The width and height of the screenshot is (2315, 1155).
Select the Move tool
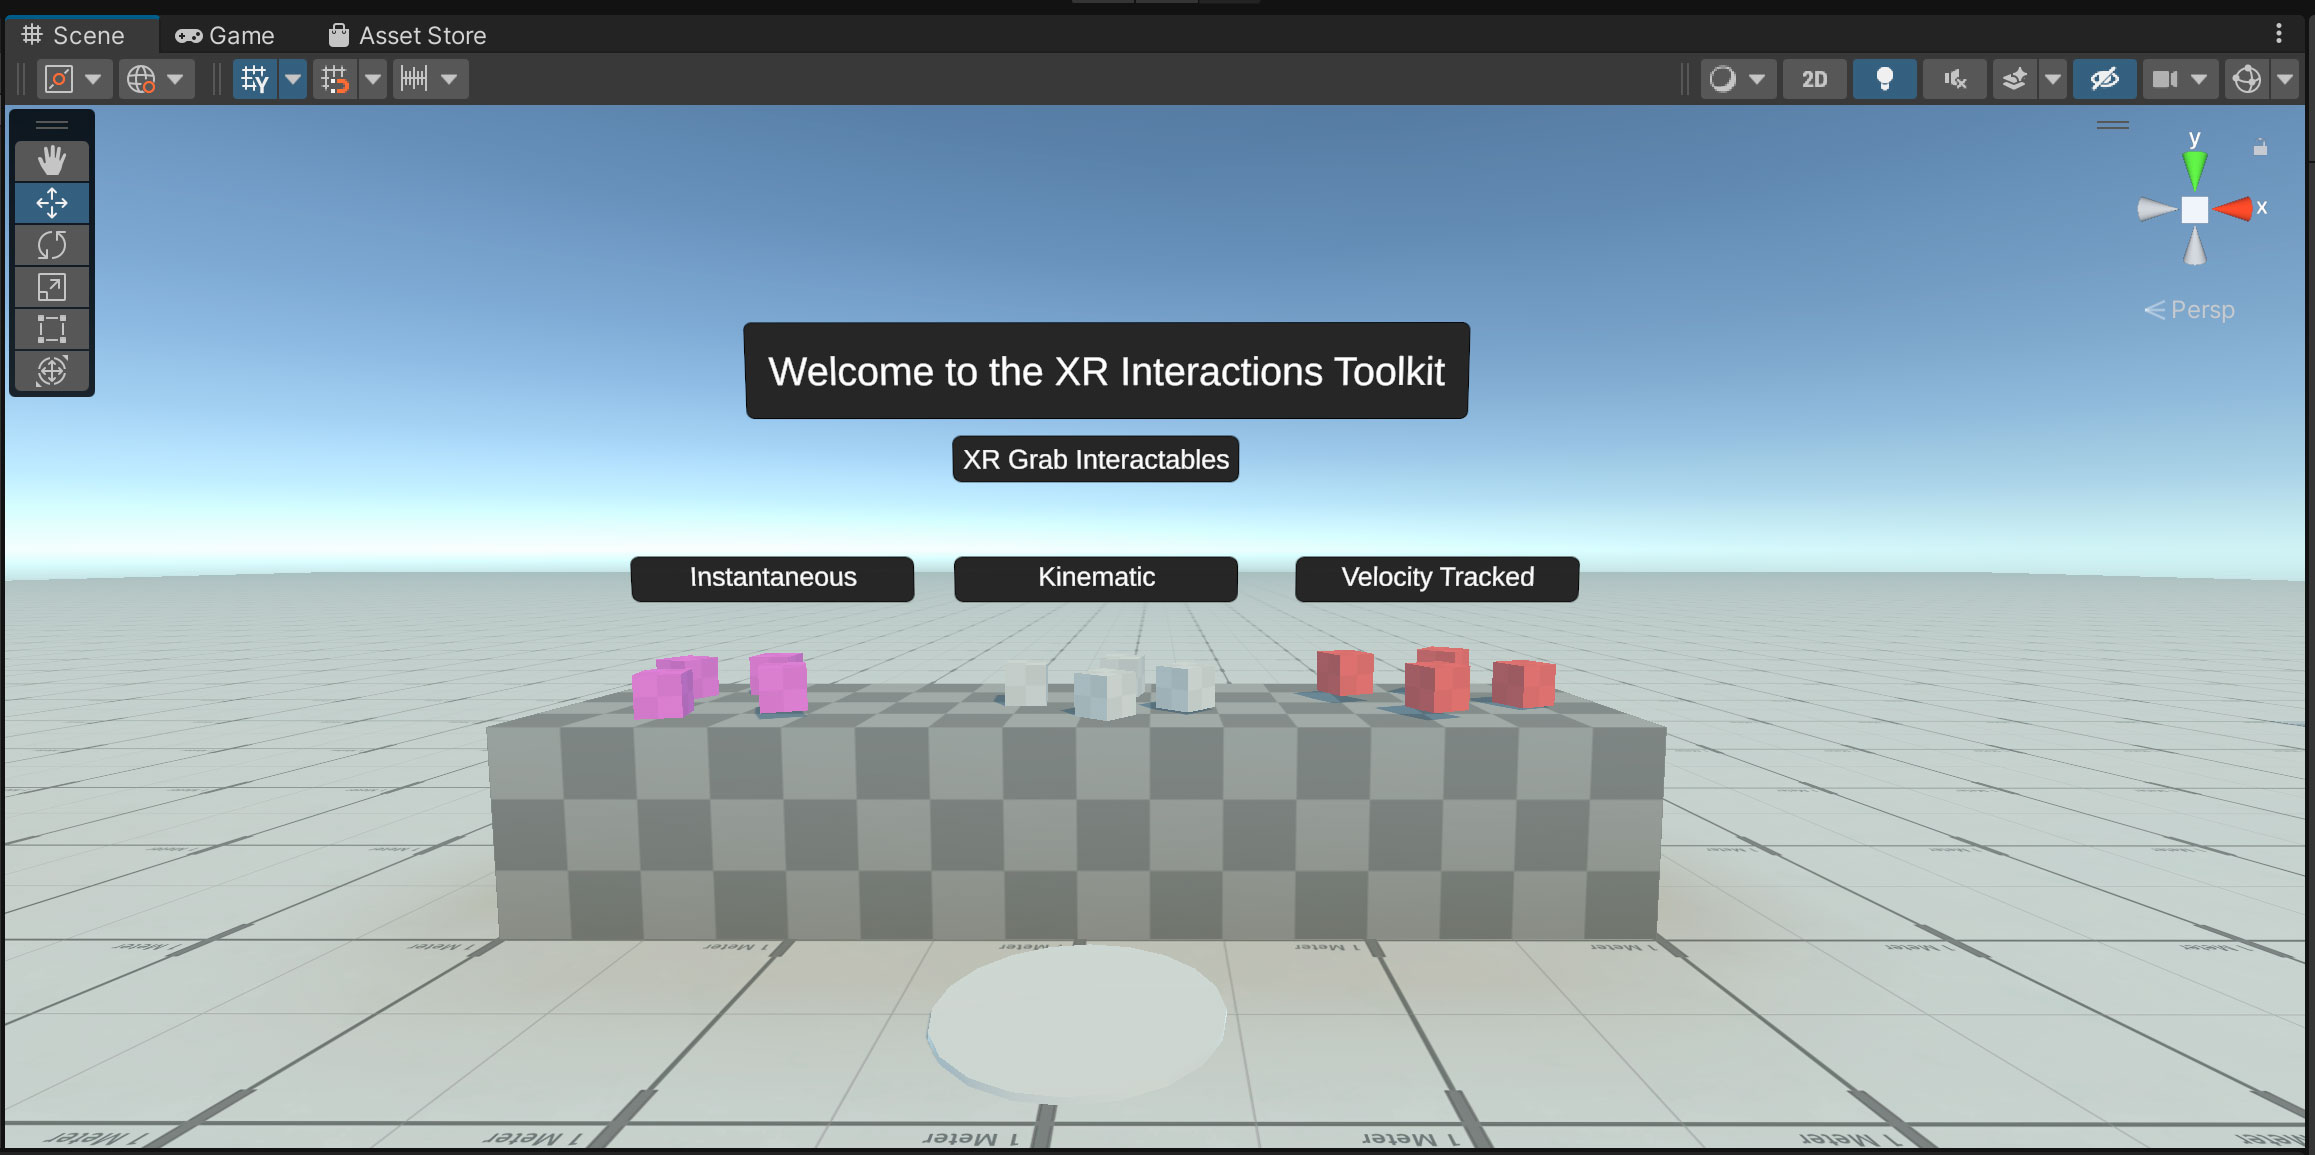pos(52,203)
